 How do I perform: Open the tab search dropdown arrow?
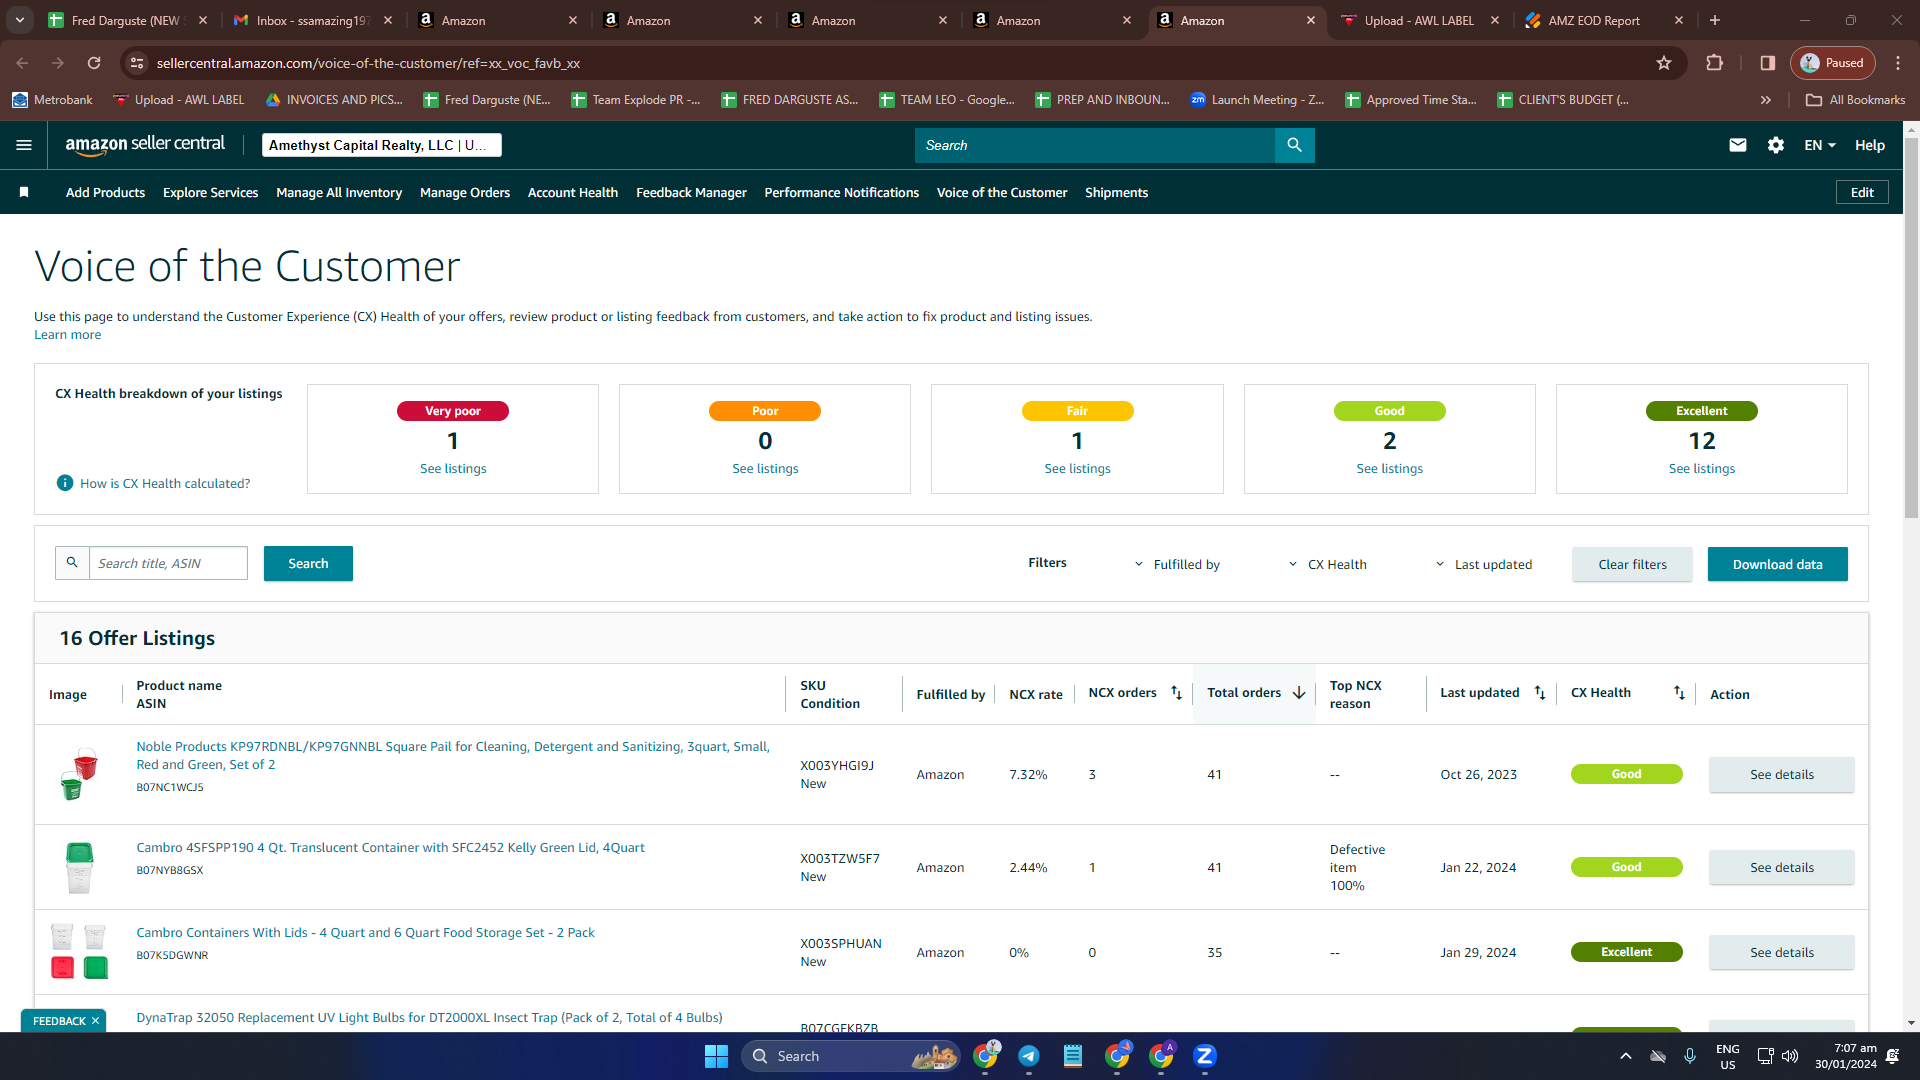[x=19, y=20]
